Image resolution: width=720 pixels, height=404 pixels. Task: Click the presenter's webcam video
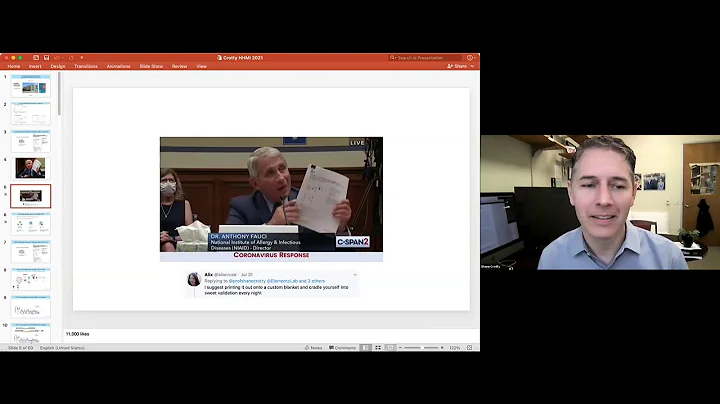click(600, 202)
